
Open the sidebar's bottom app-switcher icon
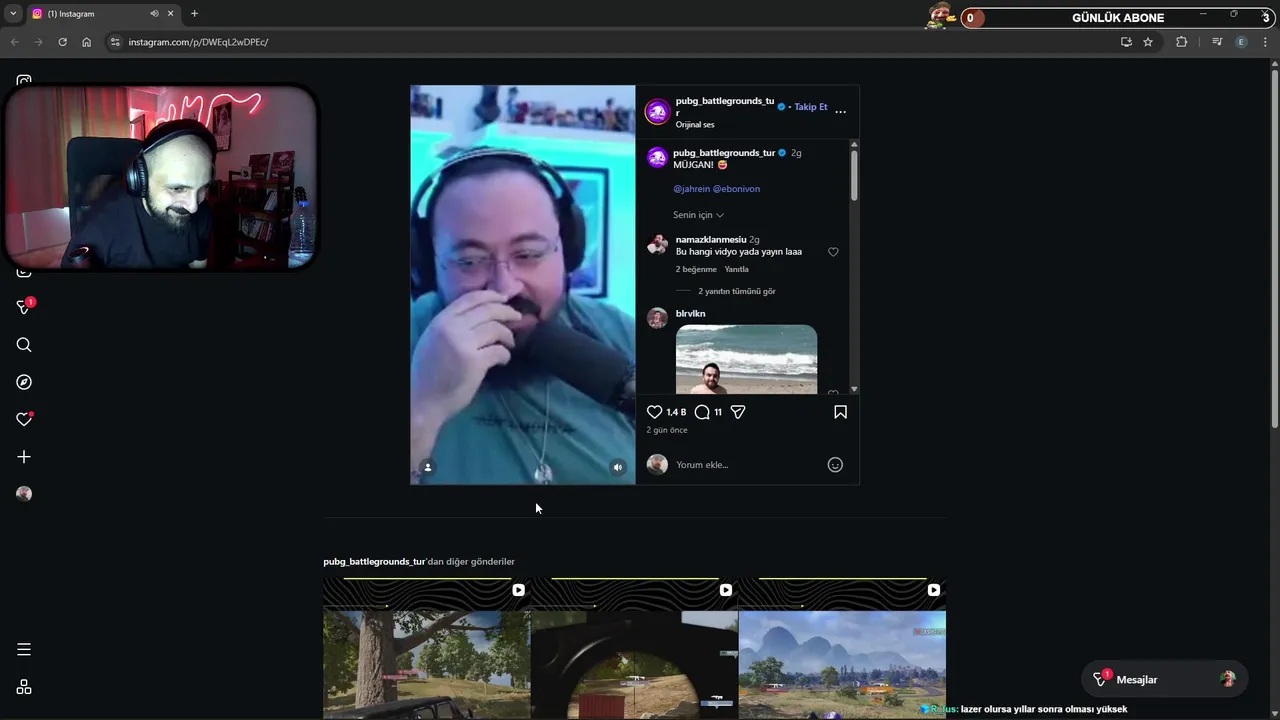24,687
